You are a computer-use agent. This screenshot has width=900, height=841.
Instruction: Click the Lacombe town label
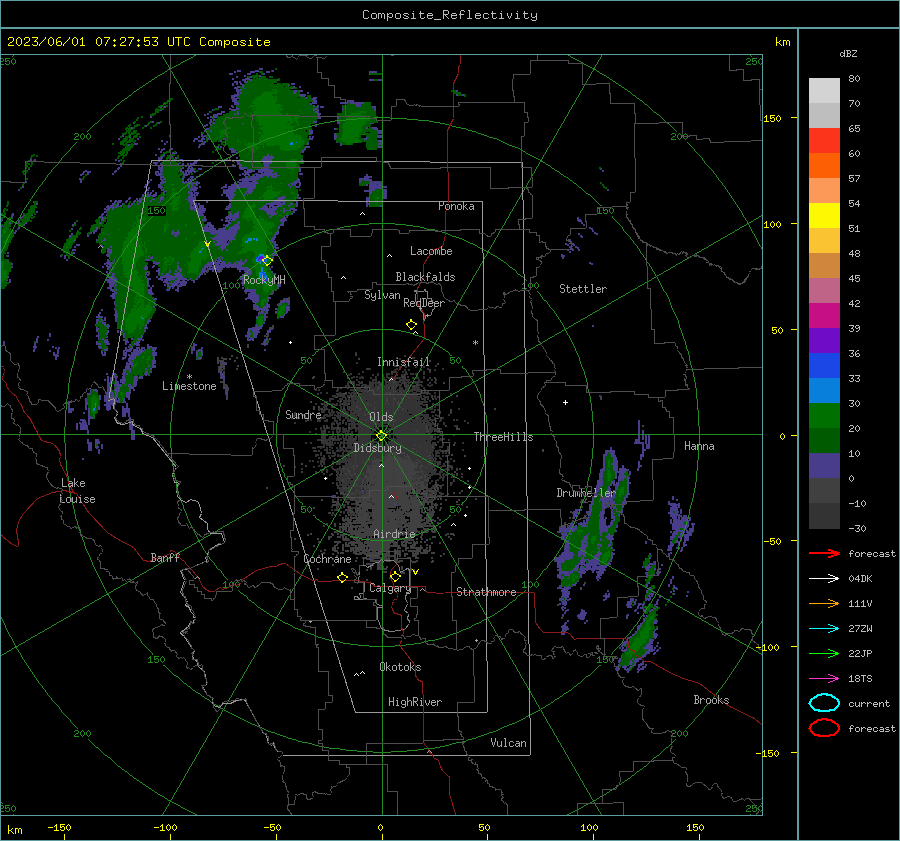pos(431,251)
